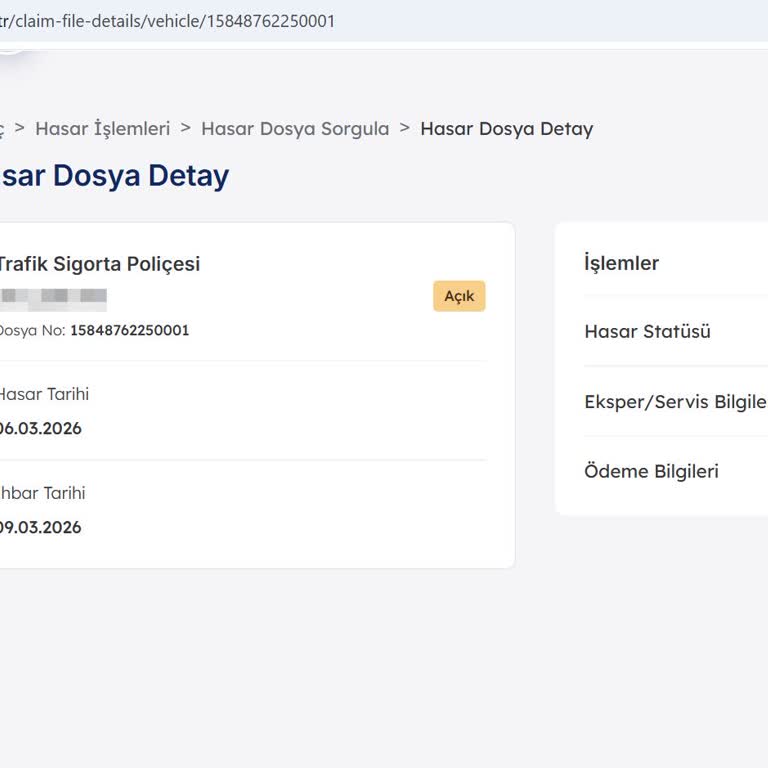This screenshot has height=768, width=768.
Task: Click the İhbar Tarihi label
Action: (x=42, y=493)
